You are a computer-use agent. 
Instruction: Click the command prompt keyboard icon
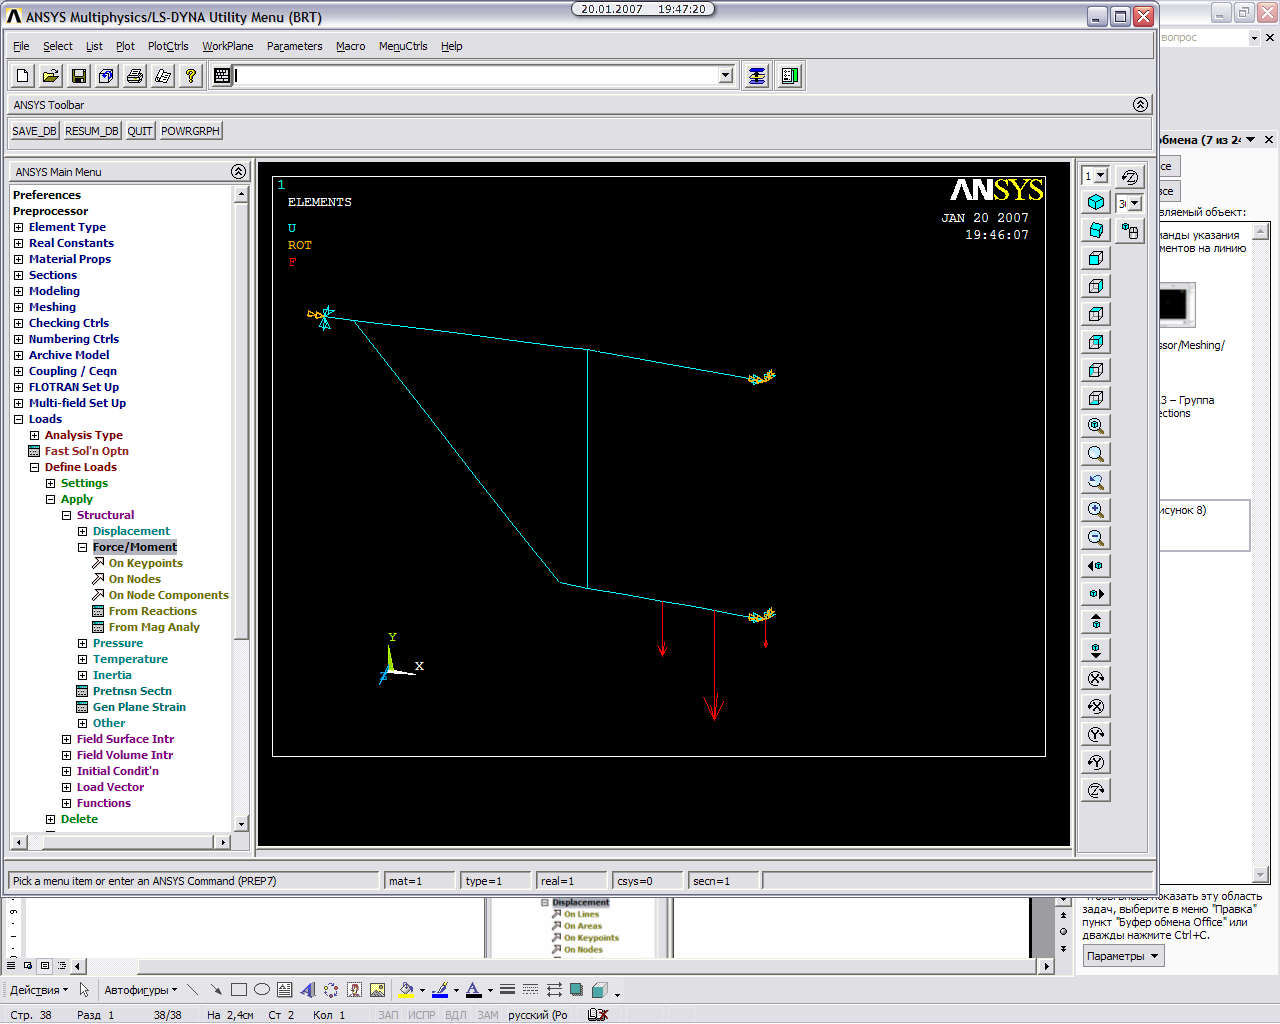pyautogui.click(x=222, y=76)
